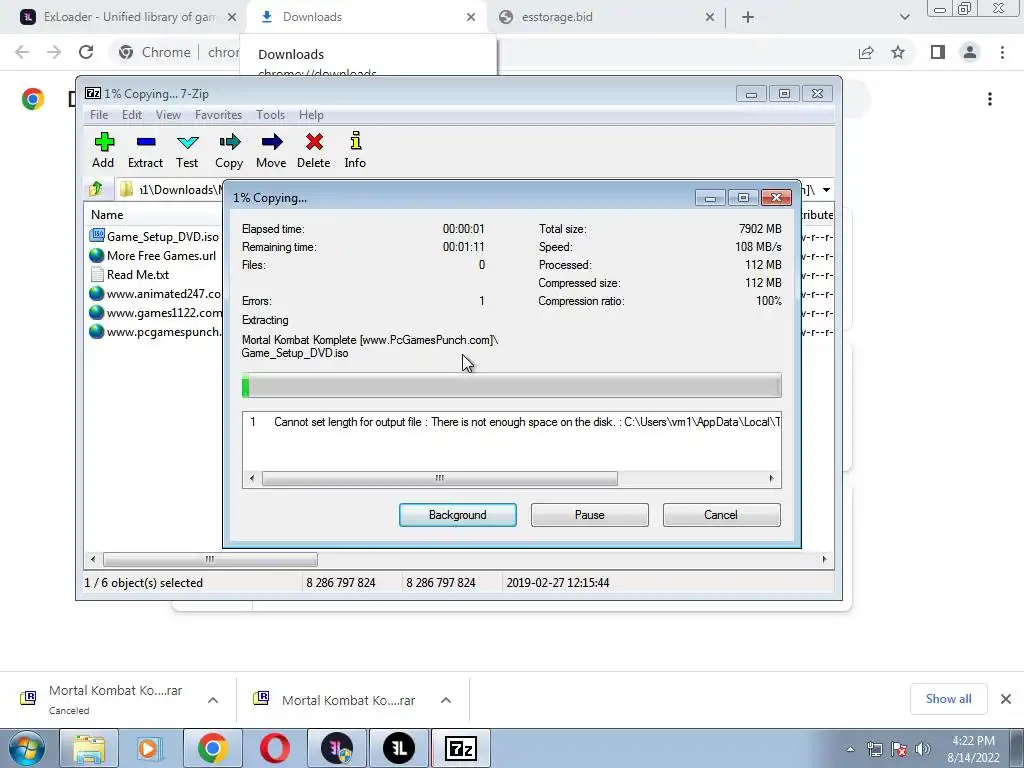Open the Tools menu
The image size is (1024, 768).
click(x=270, y=115)
